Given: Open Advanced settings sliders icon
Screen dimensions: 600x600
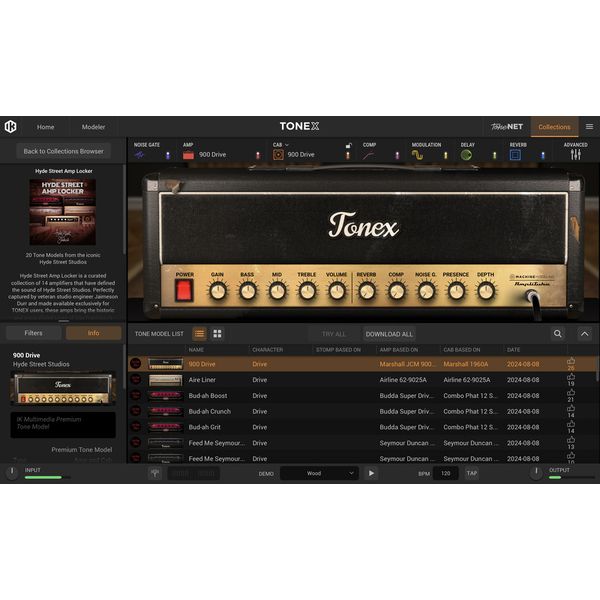Looking at the screenshot, I should pos(575,155).
